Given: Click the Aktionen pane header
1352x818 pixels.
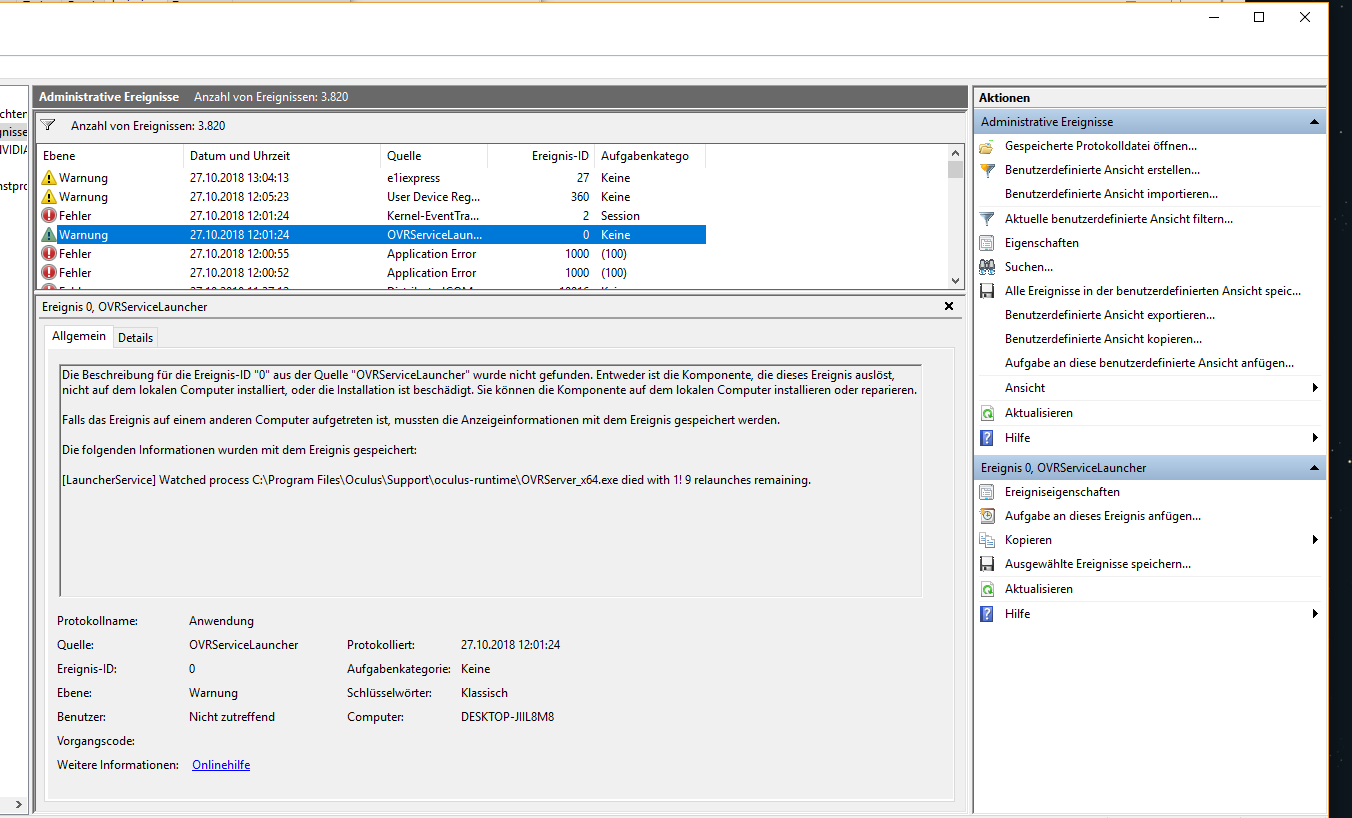Looking at the screenshot, I should tap(1150, 98).
